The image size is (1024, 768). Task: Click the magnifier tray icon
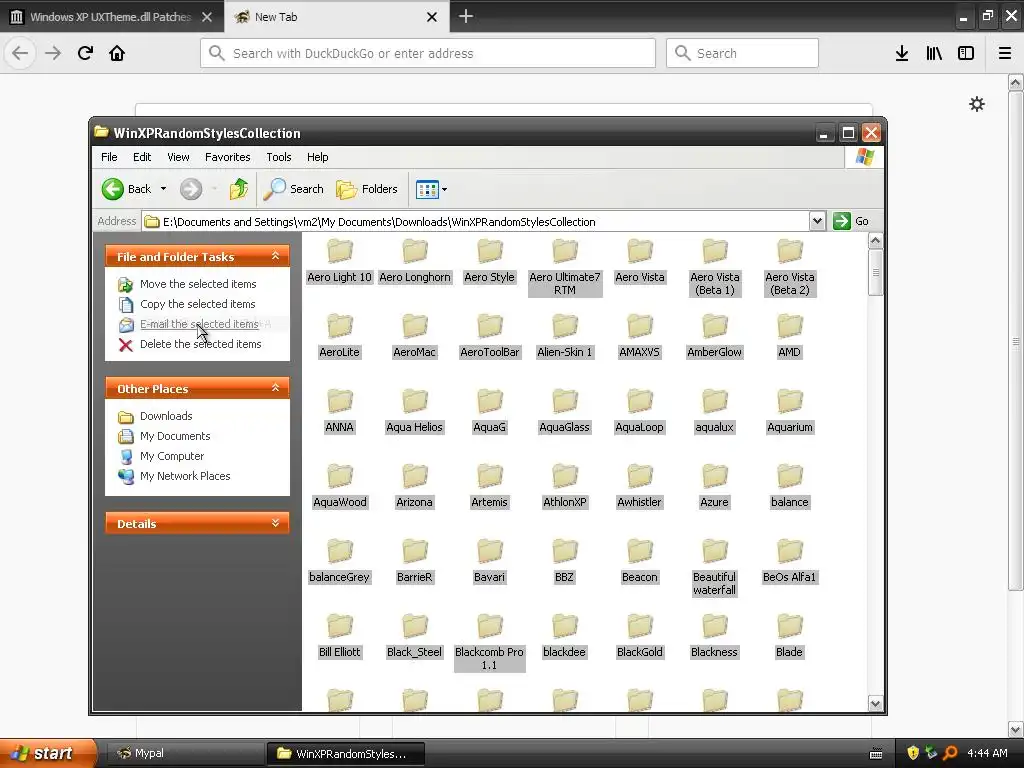point(950,753)
